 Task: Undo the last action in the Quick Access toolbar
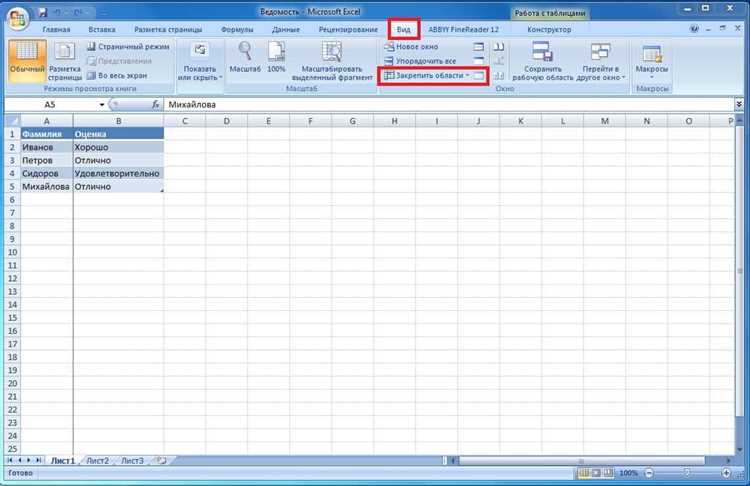click(59, 12)
